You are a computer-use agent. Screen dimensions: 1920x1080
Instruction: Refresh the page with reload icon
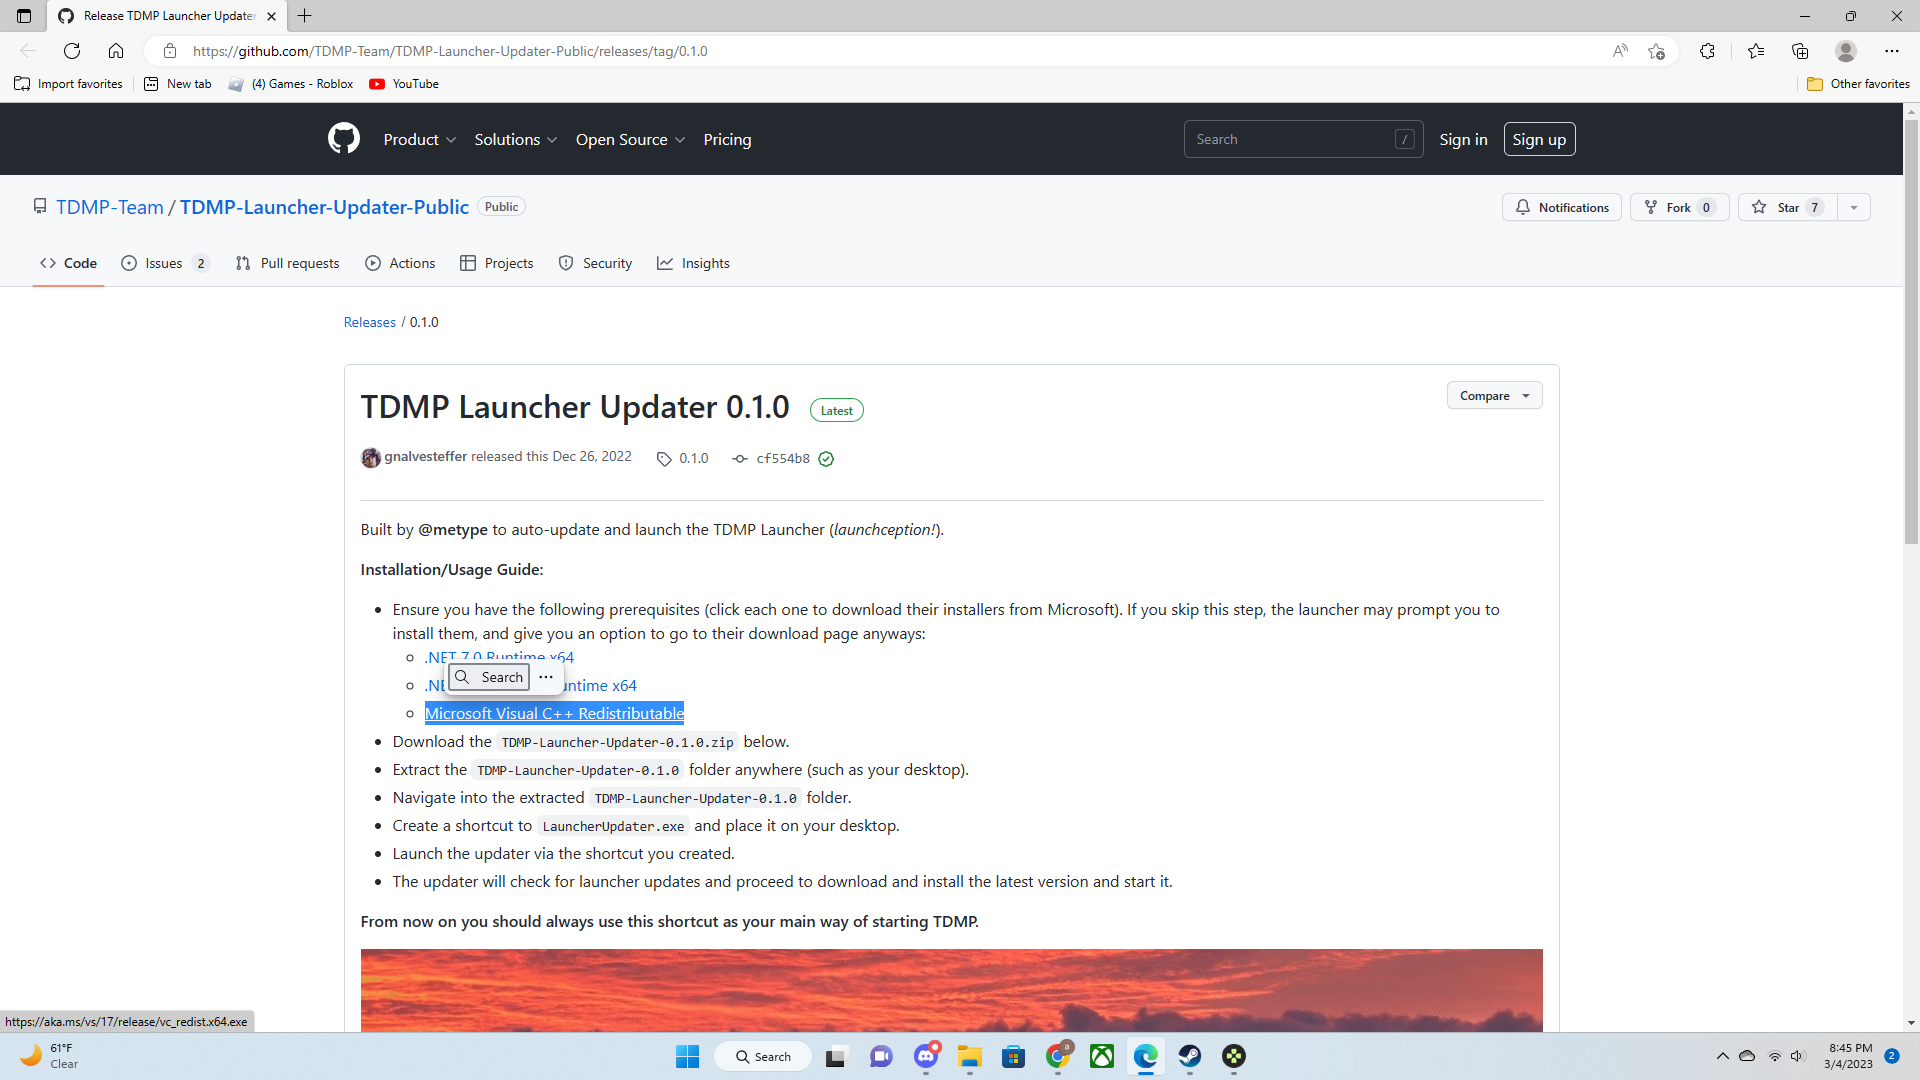[72, 51]
